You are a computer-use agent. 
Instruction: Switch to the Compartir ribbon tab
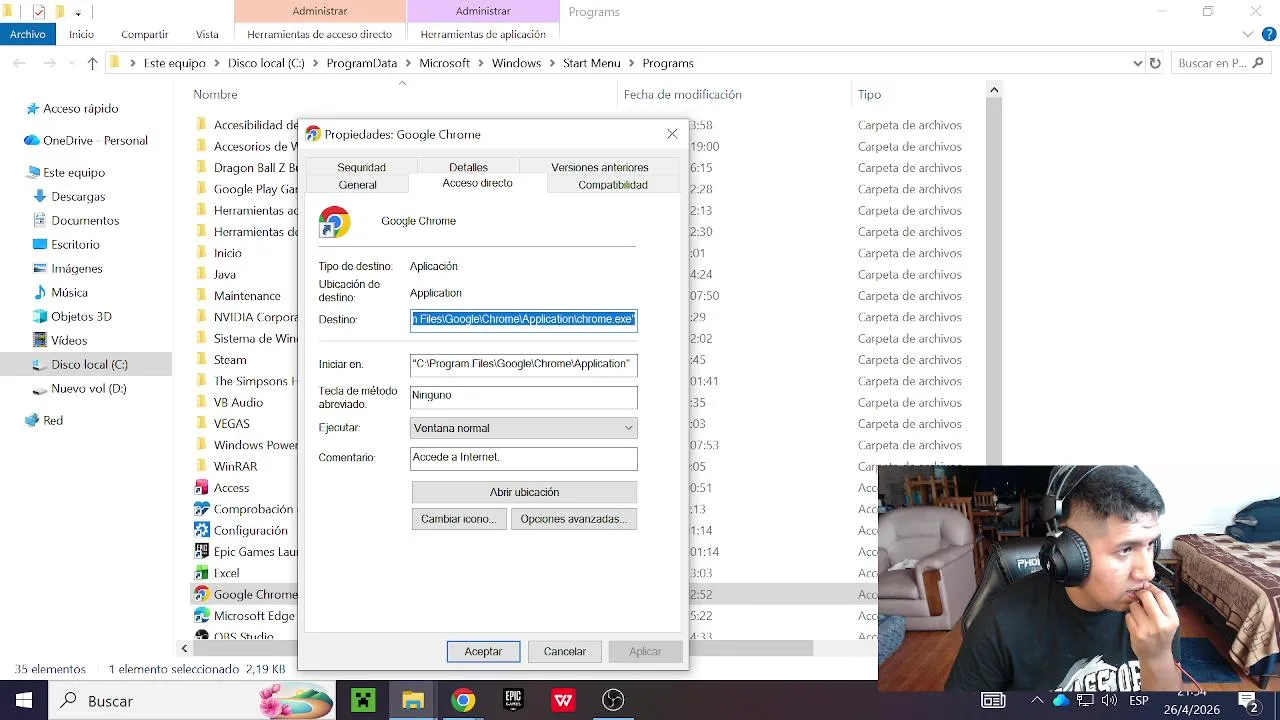(x=145, y=34)
